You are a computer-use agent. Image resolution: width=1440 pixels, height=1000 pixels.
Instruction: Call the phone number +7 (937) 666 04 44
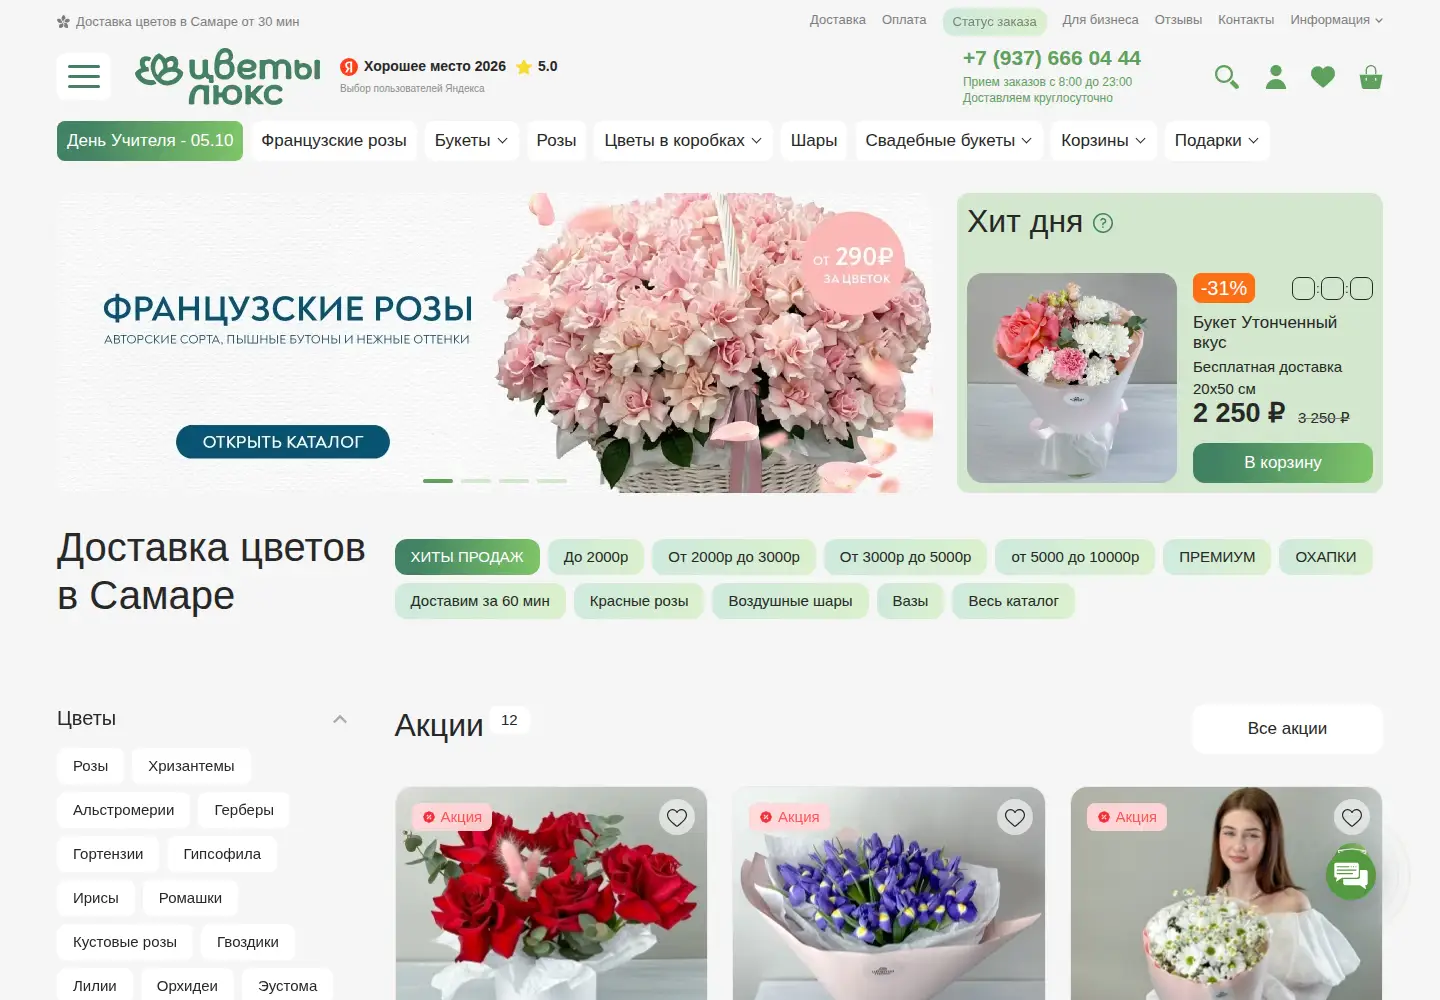(1051, 58)
